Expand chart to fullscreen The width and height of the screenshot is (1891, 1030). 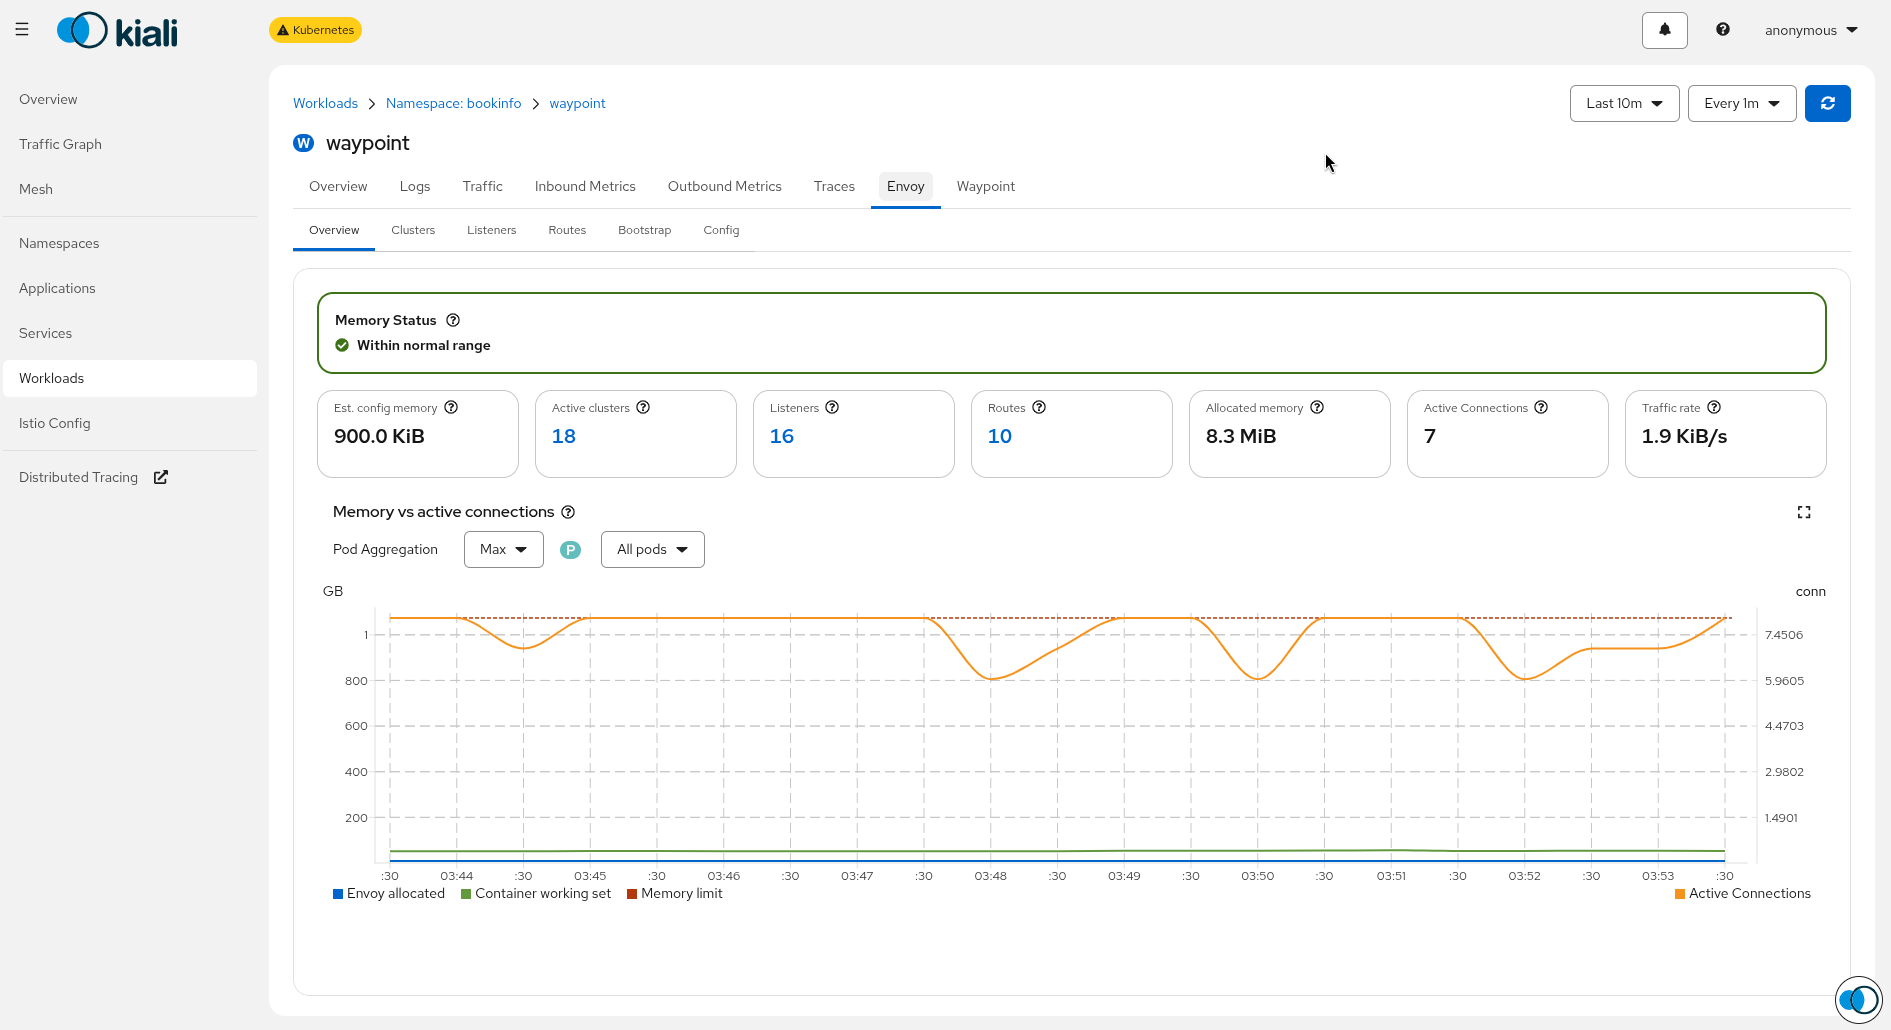point(1804,512)
